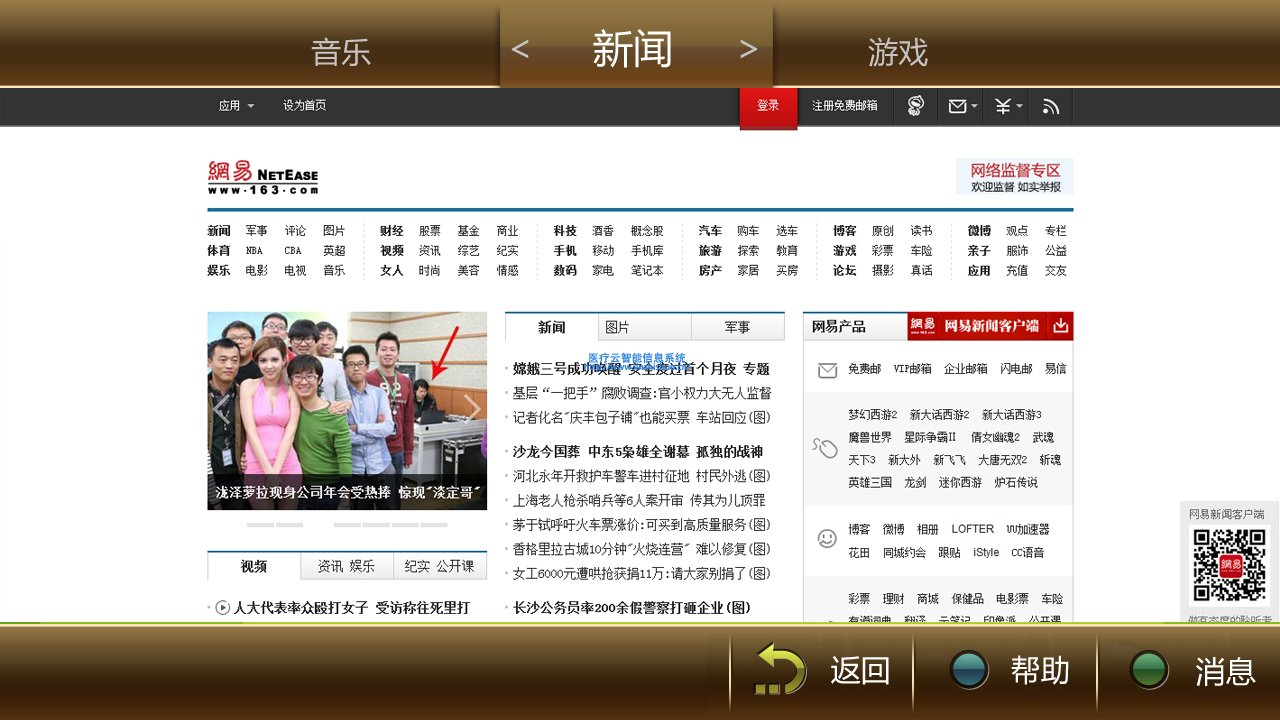
Task: Open LOFTER link
Action: 973,529
